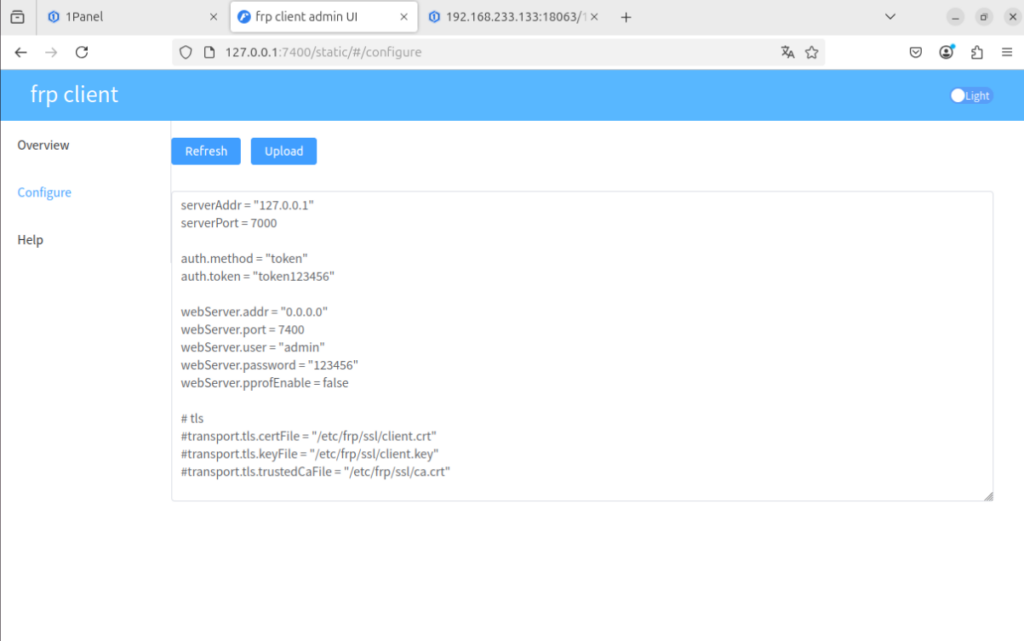This screenshot has height=641, width=1024.
Task: Click the Refresh button
Action: point(206,151)
